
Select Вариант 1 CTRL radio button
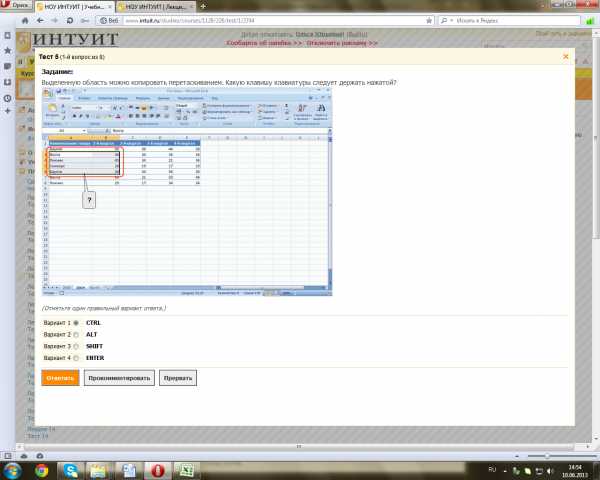pyautogui.click(x=76, y=323)
